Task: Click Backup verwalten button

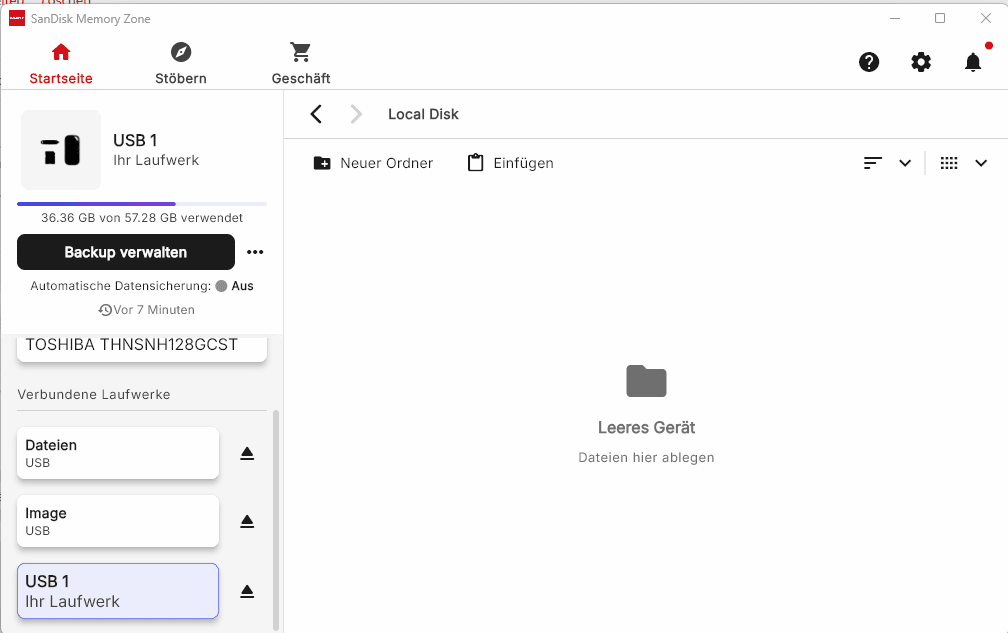Action: pyautogui.click(x=126, y=252)
